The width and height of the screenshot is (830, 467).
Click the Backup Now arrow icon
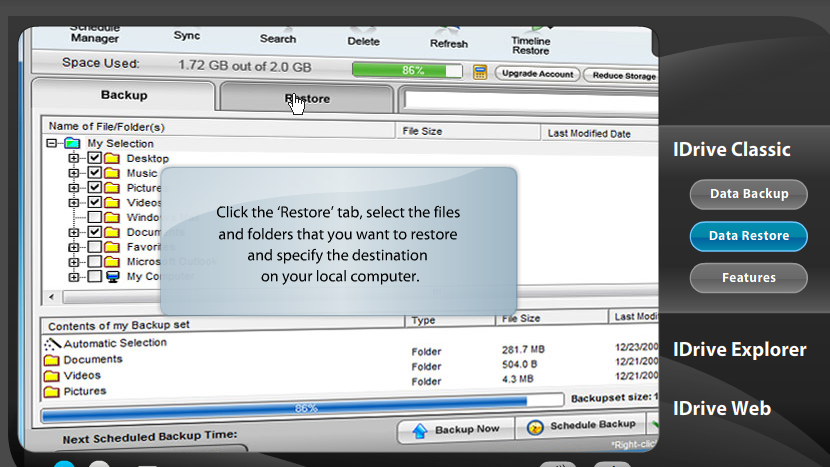(x=420, y=431)
